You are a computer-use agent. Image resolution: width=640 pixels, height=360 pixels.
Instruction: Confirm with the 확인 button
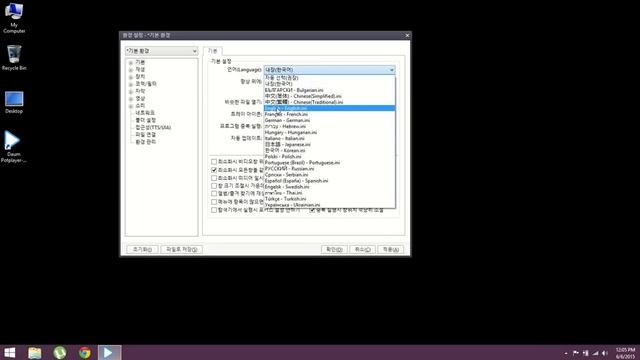point(334,249)
